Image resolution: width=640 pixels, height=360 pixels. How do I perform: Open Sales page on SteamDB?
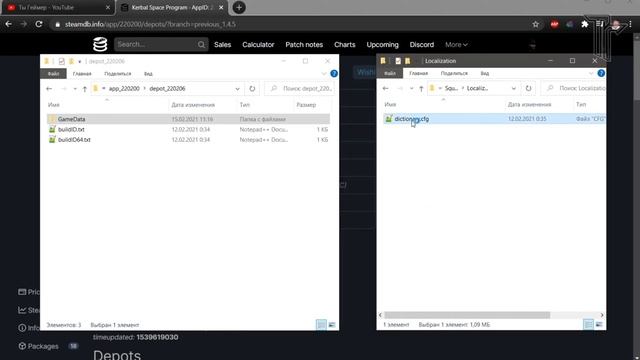222,44
